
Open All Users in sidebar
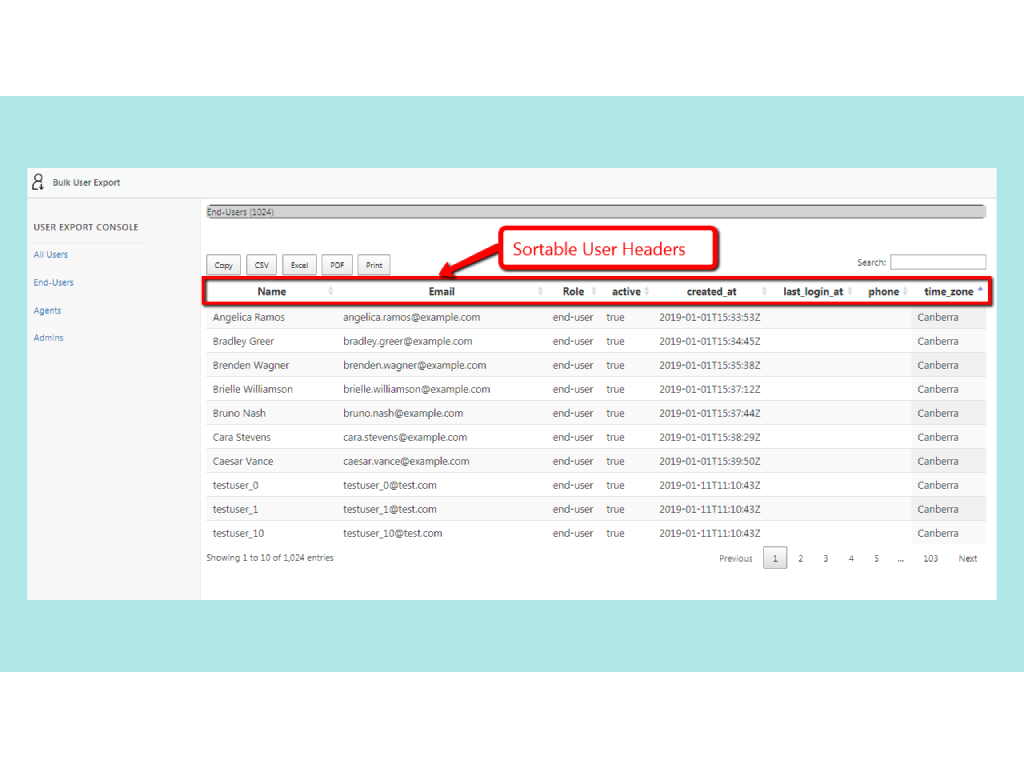(x=51, y=255)
